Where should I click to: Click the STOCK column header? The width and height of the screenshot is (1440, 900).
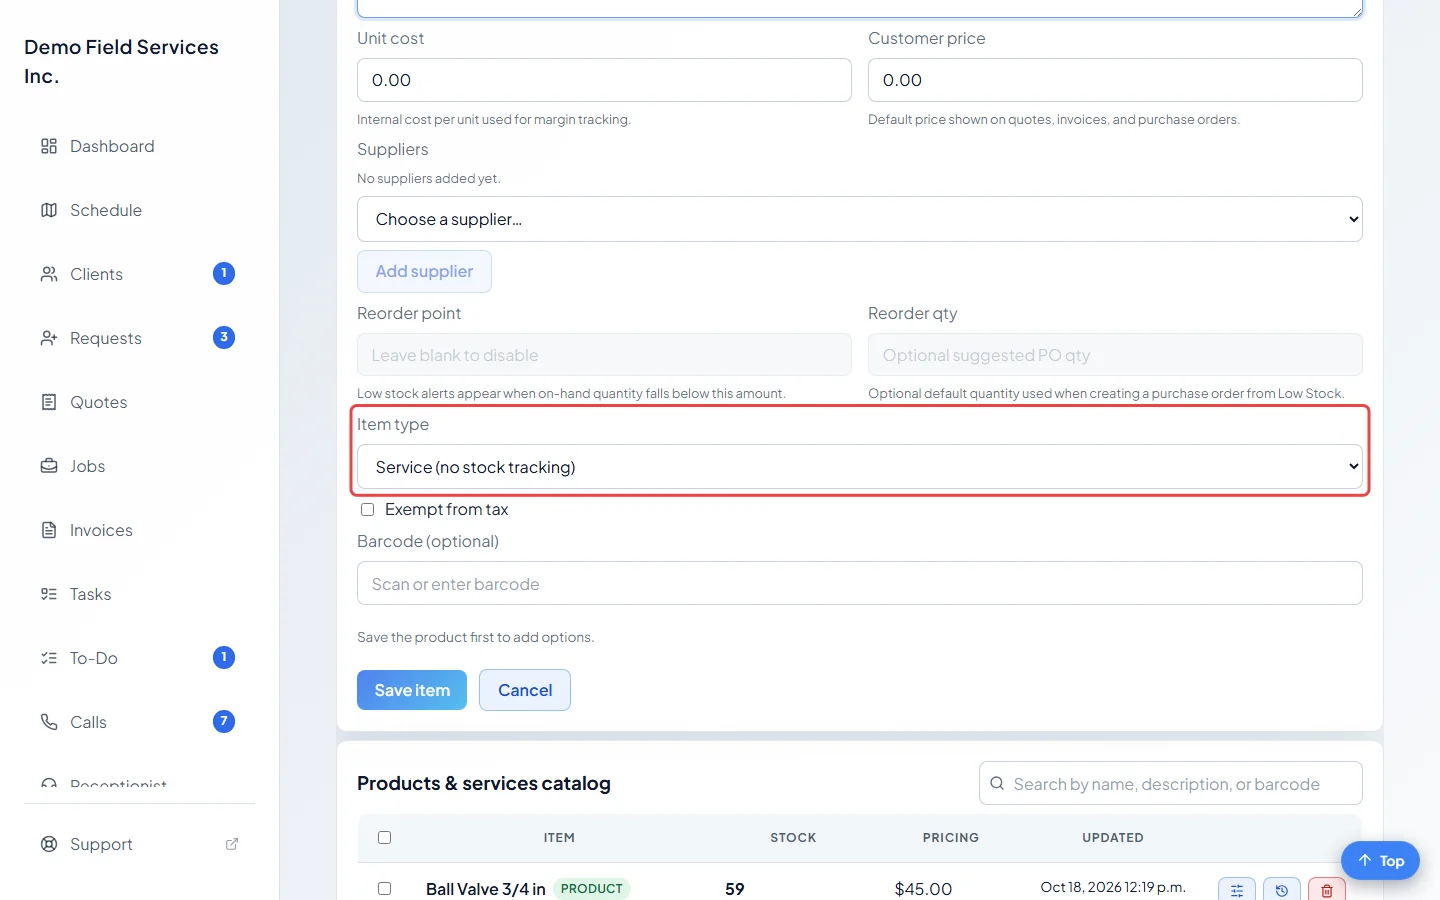click(x=793, y=838)
